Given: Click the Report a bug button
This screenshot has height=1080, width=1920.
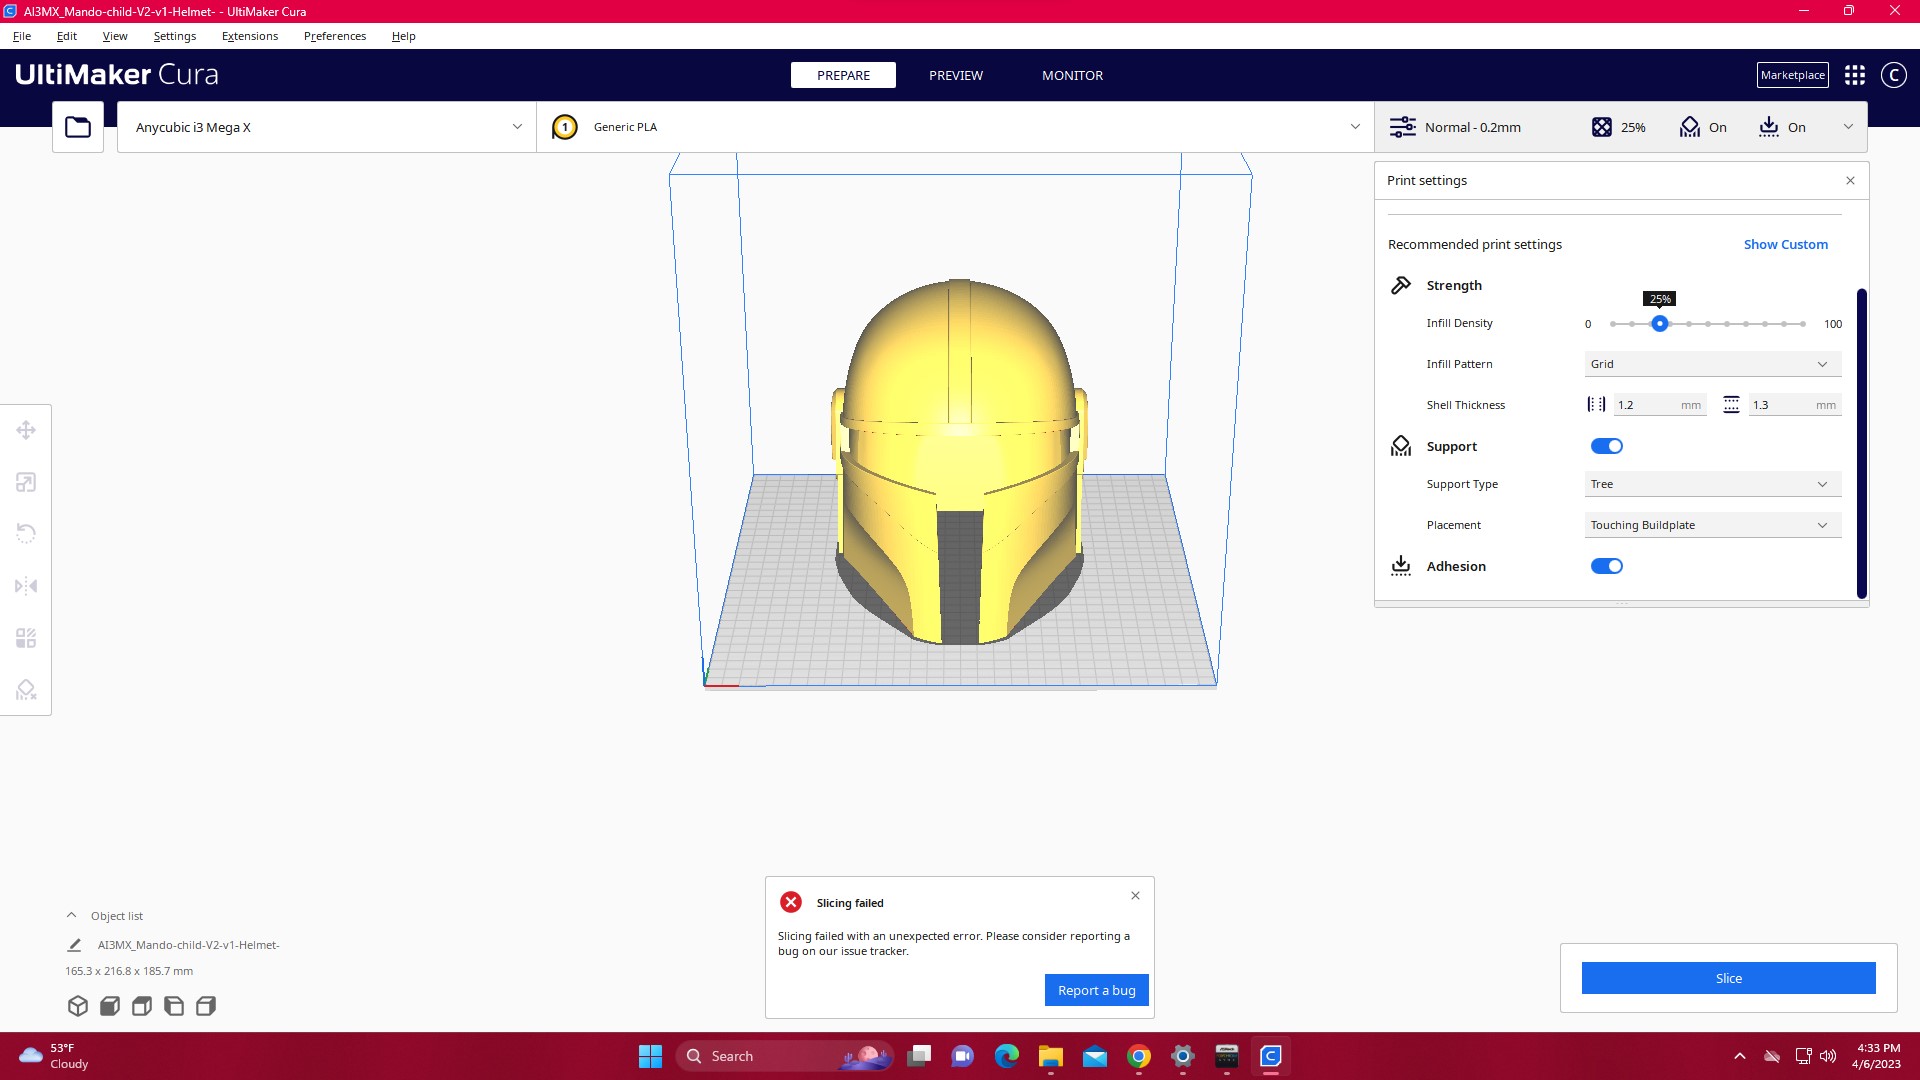Looking at the screenshot, I should coord(1096,989).
